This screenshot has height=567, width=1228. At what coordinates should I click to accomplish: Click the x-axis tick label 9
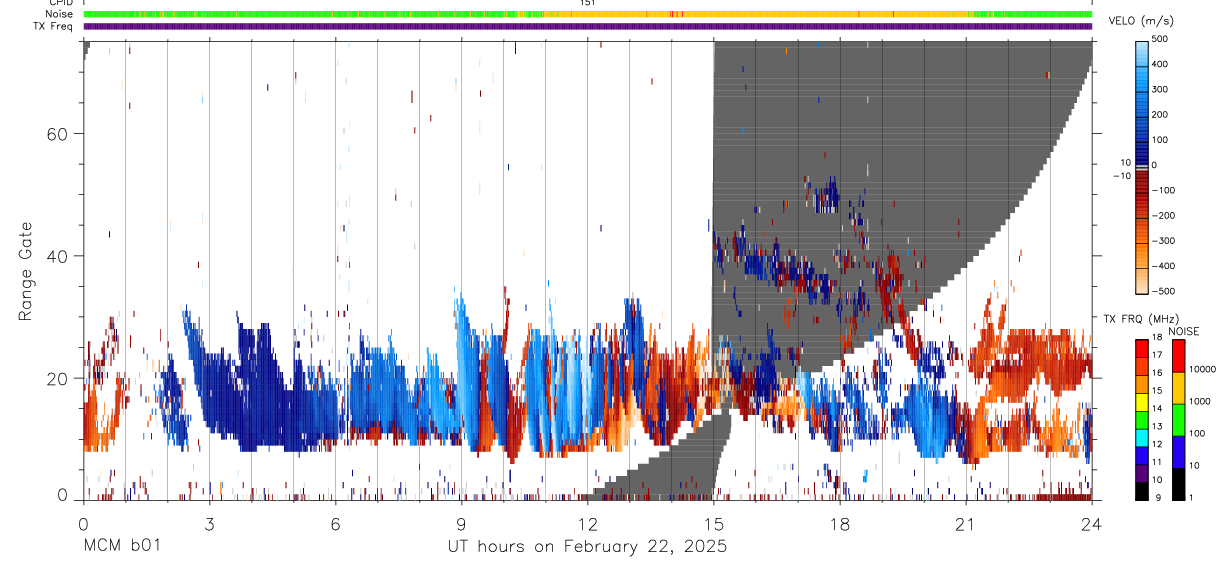461,523
